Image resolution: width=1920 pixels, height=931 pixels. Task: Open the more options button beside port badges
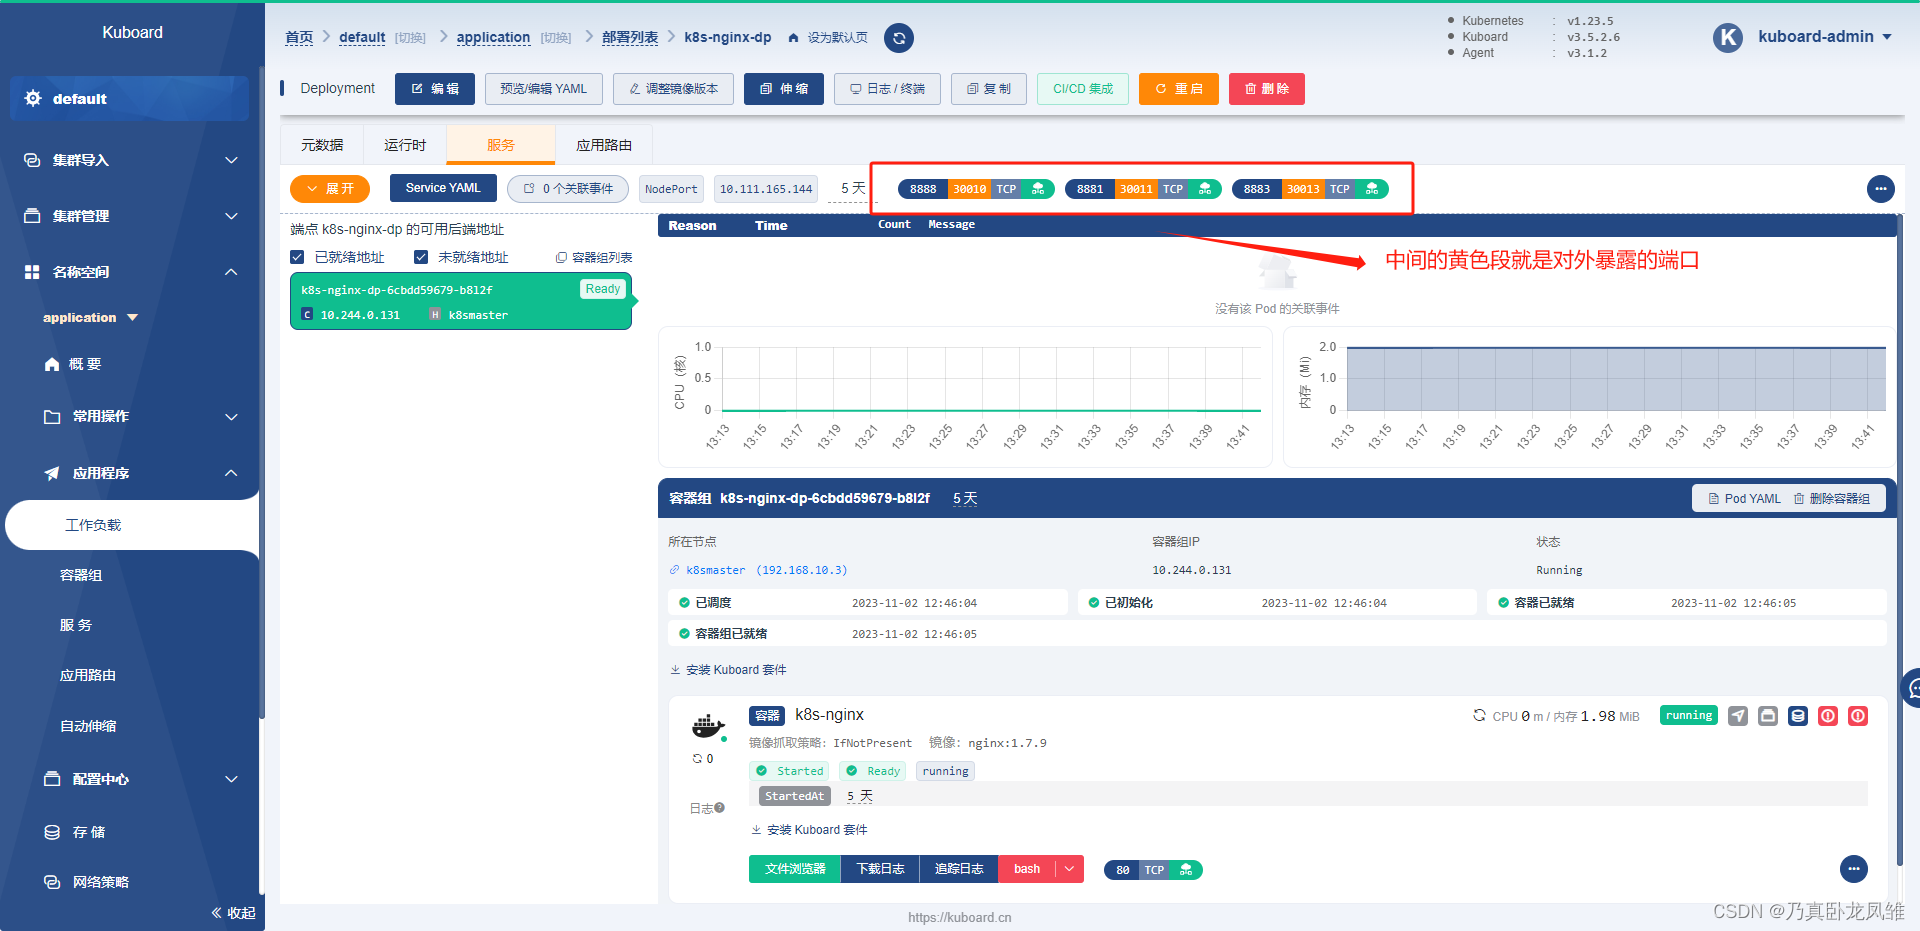pyautogui.click(x=1881, y=188)
